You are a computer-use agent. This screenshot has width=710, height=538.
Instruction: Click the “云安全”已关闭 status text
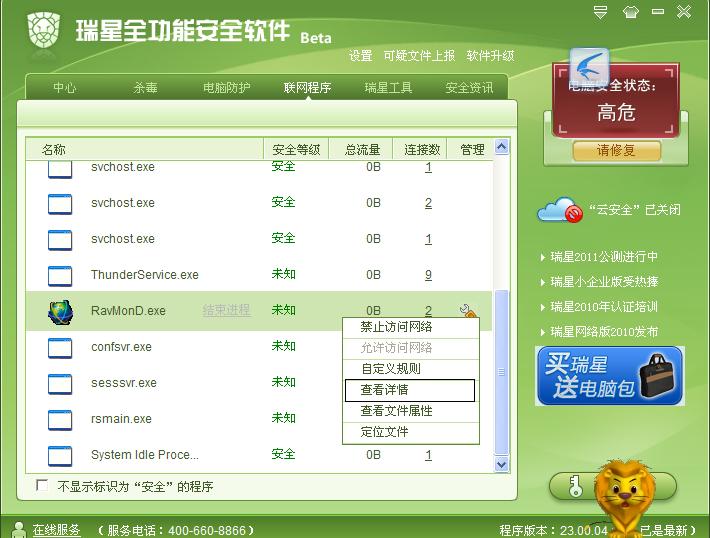(634, 210)
